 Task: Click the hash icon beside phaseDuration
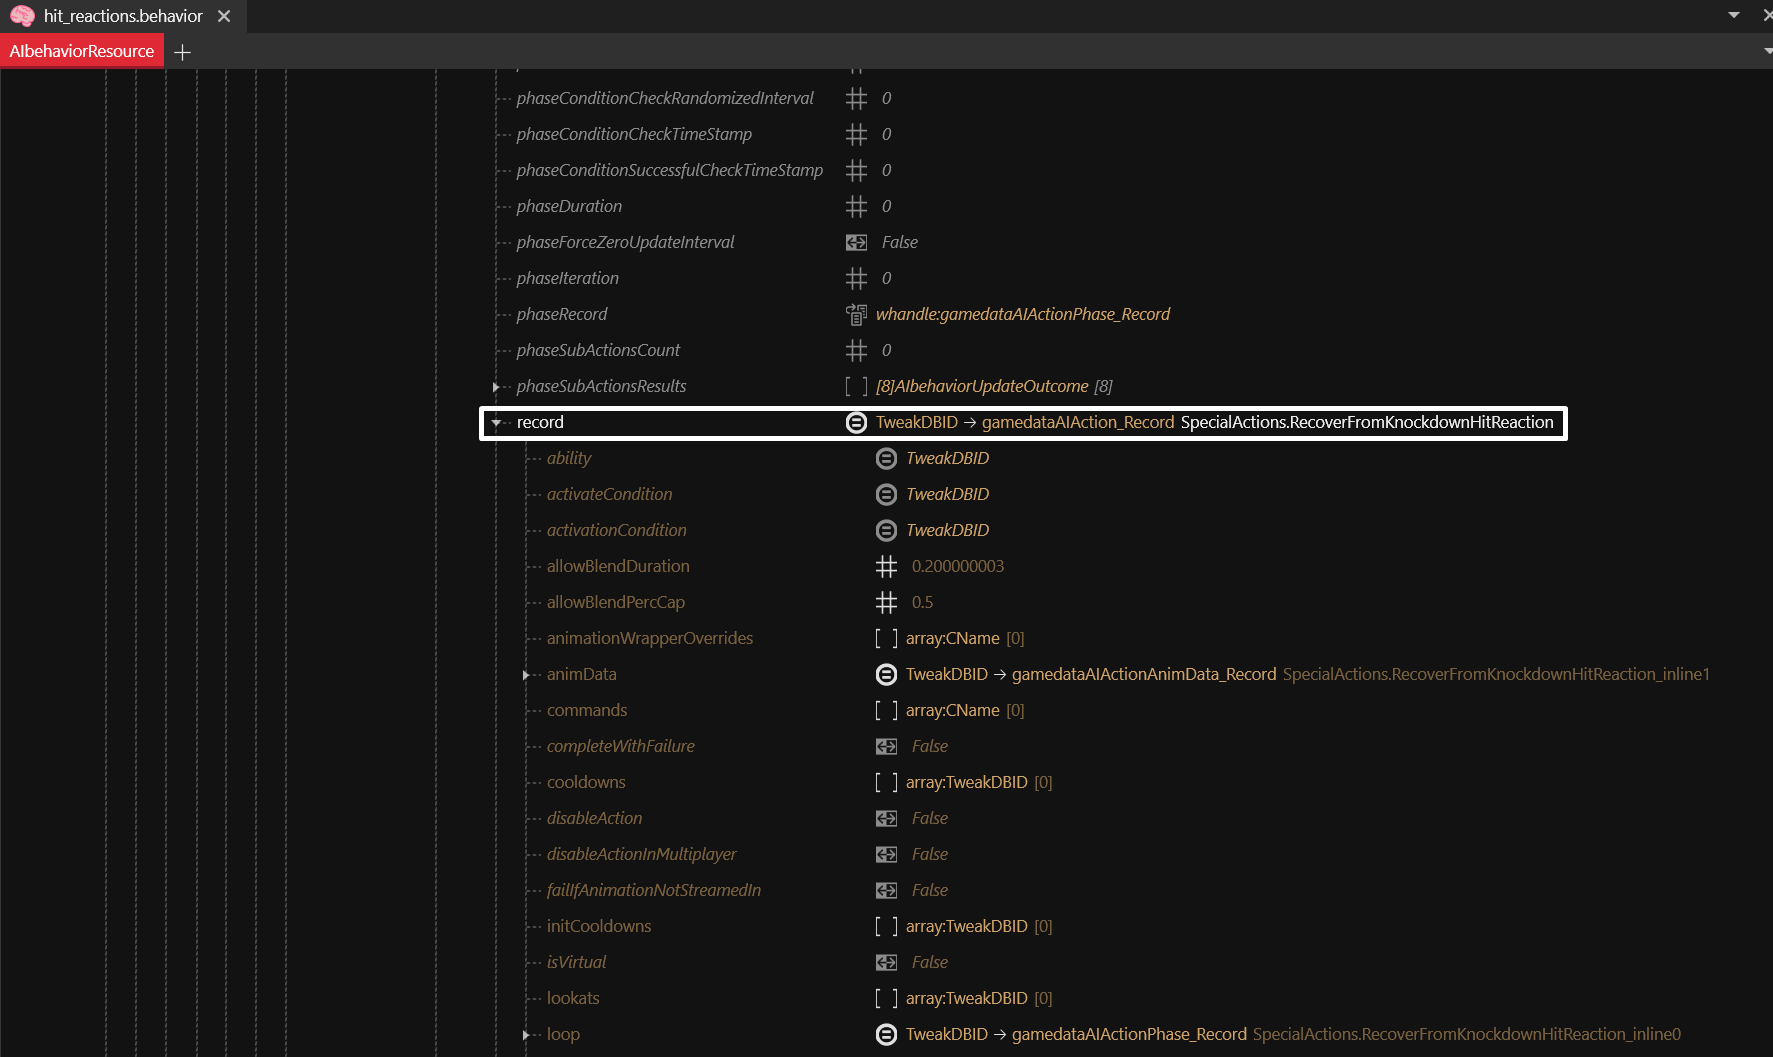(856, 206)
